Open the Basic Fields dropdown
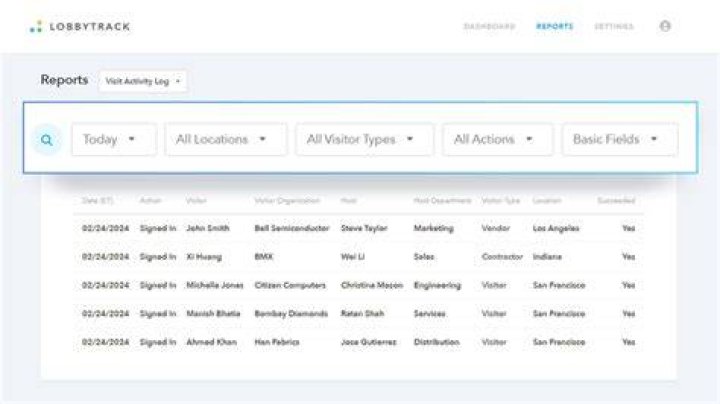 click(x=620, y=139)
